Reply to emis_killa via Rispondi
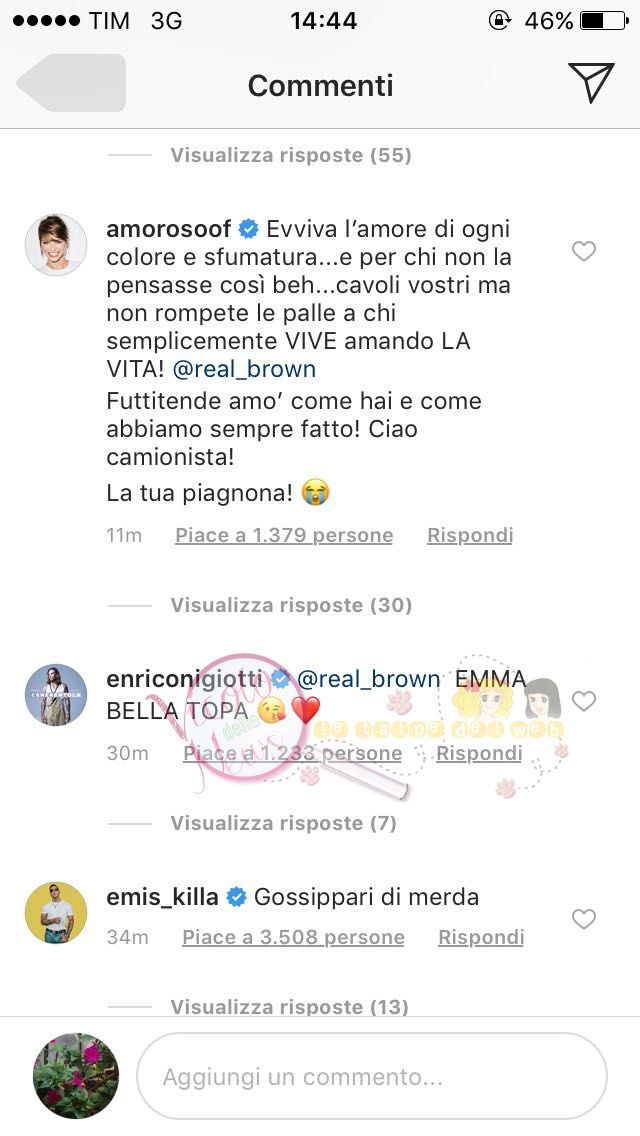Image resolution: width=640 pixels, height=1136 pixels. 481,937
